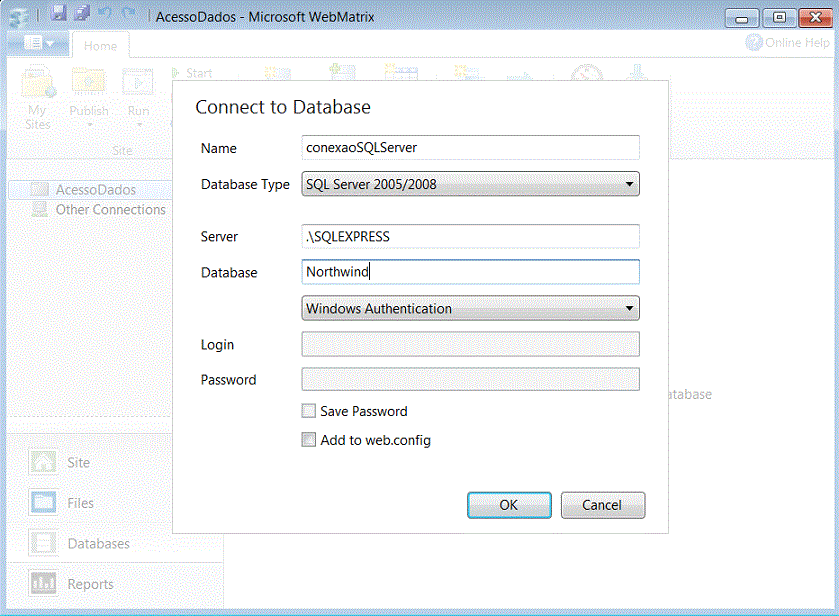Screen dimensions: 839x616
Task: Click the Redo arrow in the title bar
Action: 128,12
